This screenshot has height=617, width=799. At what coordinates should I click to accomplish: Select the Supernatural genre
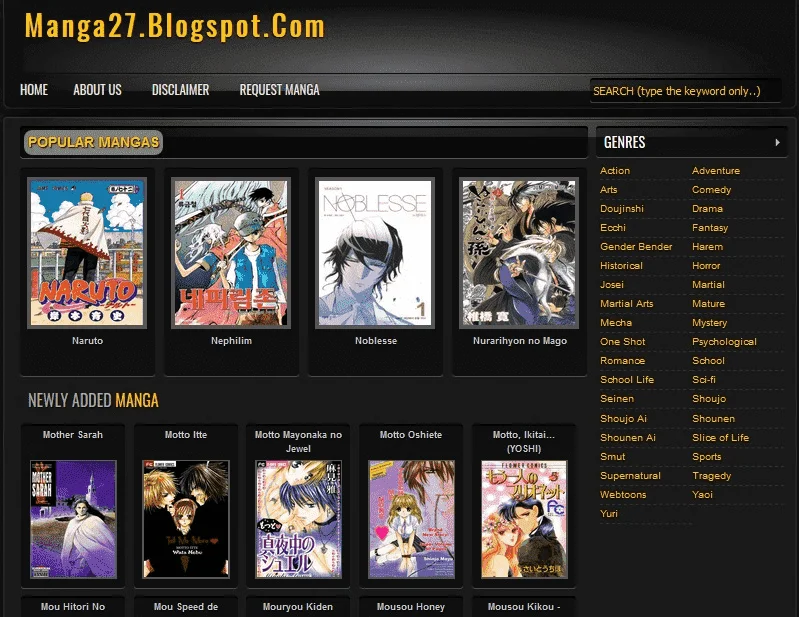coord(630,476)
